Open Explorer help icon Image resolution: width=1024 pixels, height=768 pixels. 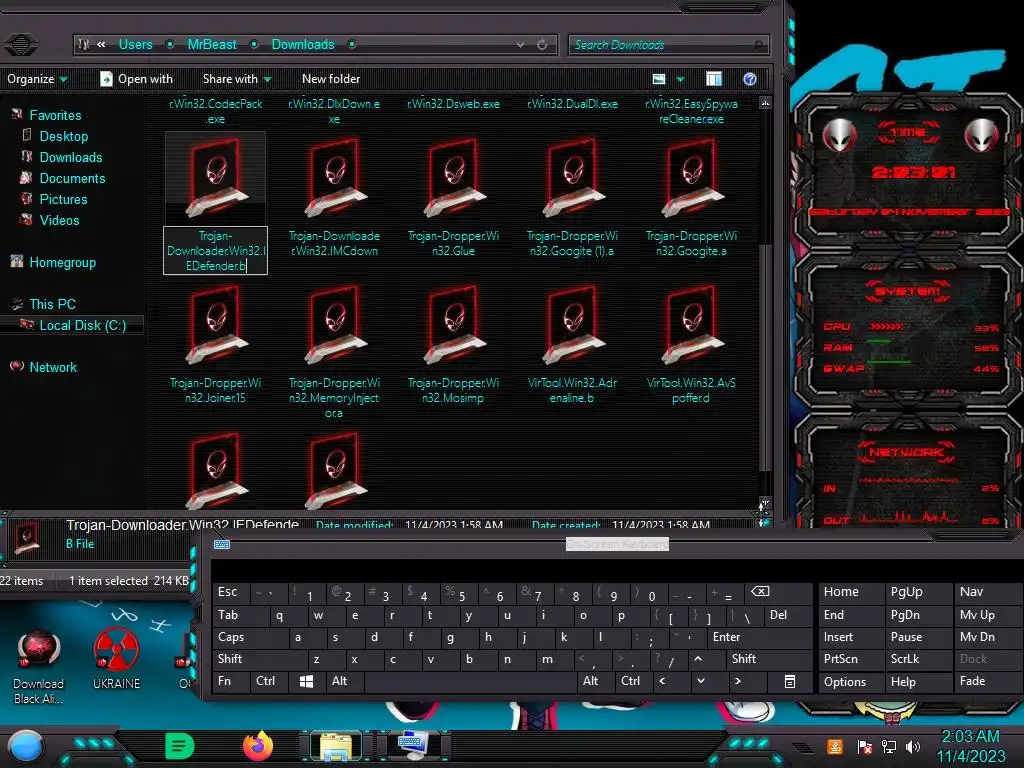pyautogui.click(x=750, y=79)
